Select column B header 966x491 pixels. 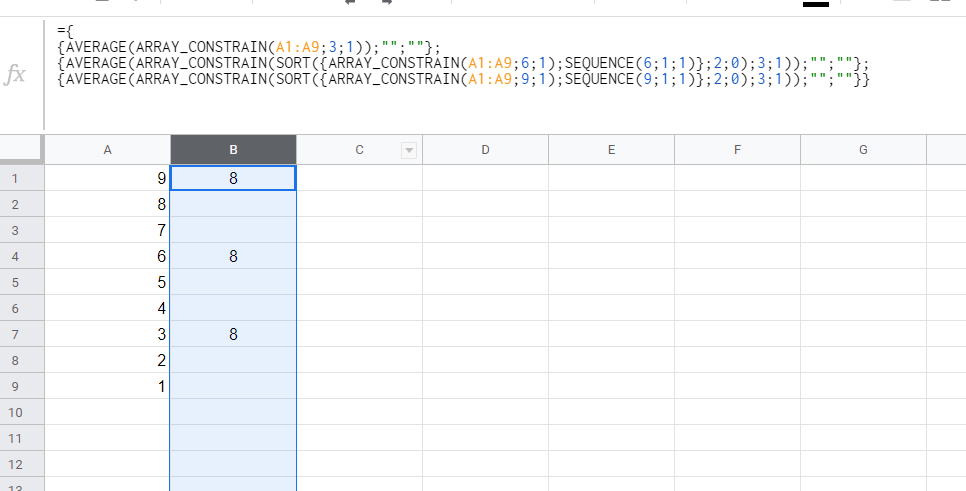click(x=233, y=150)
